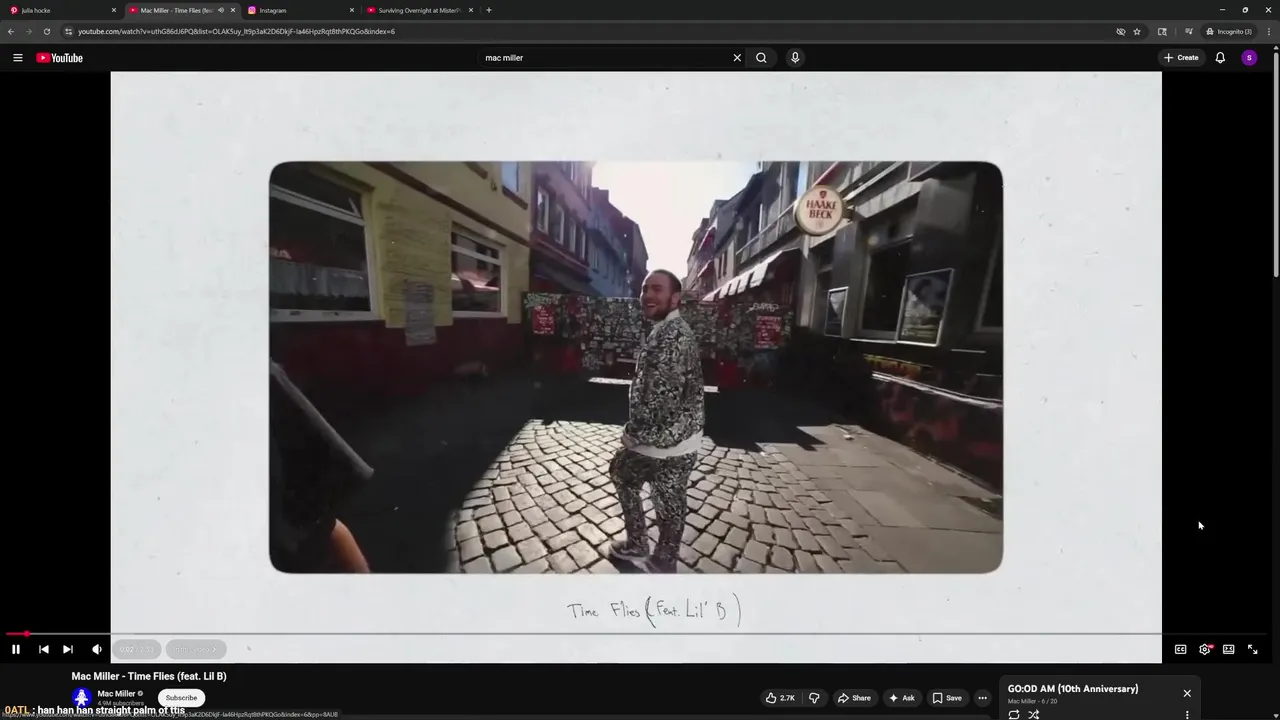
Task: Open the Mac Miller channel name link
Action: click(x=116, y=693)
